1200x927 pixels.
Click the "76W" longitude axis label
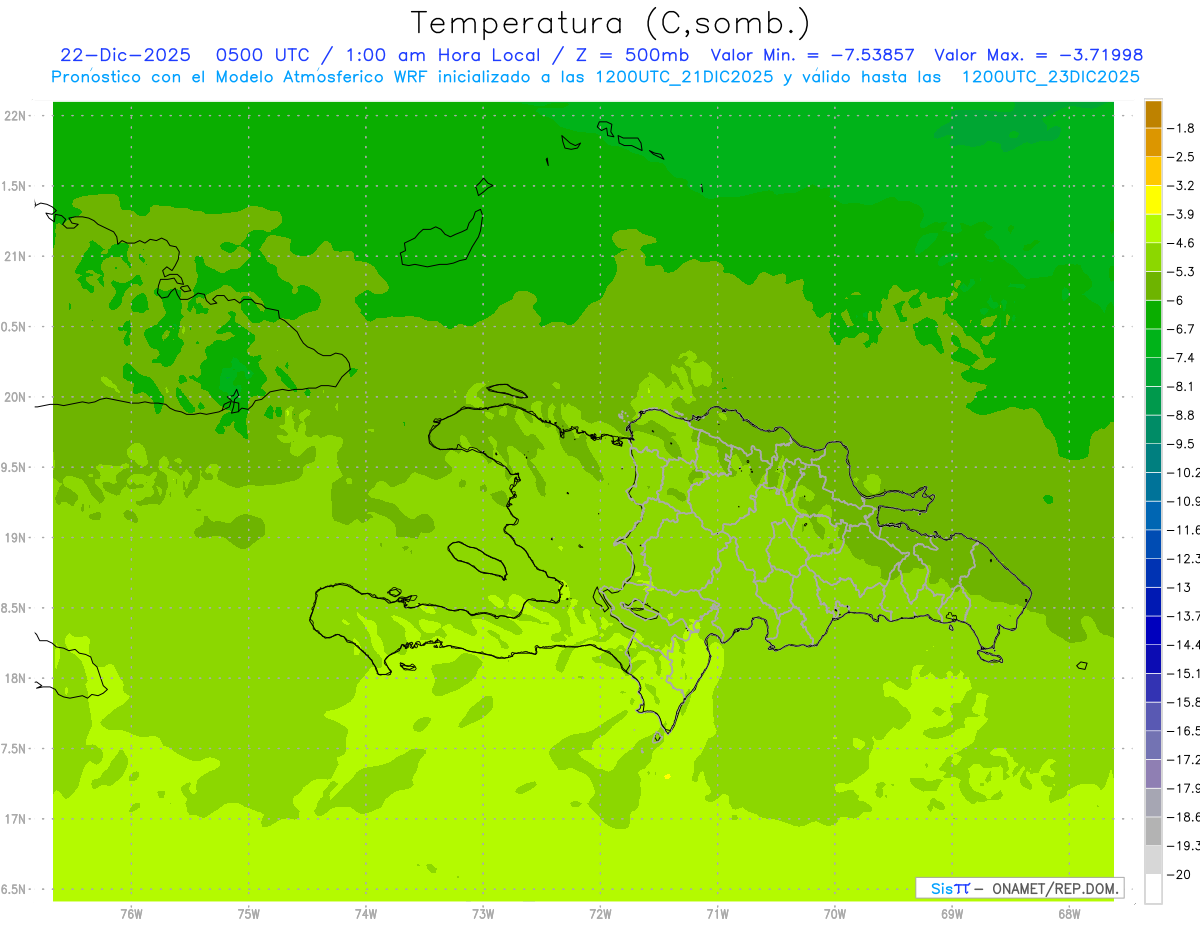[131, 914]
